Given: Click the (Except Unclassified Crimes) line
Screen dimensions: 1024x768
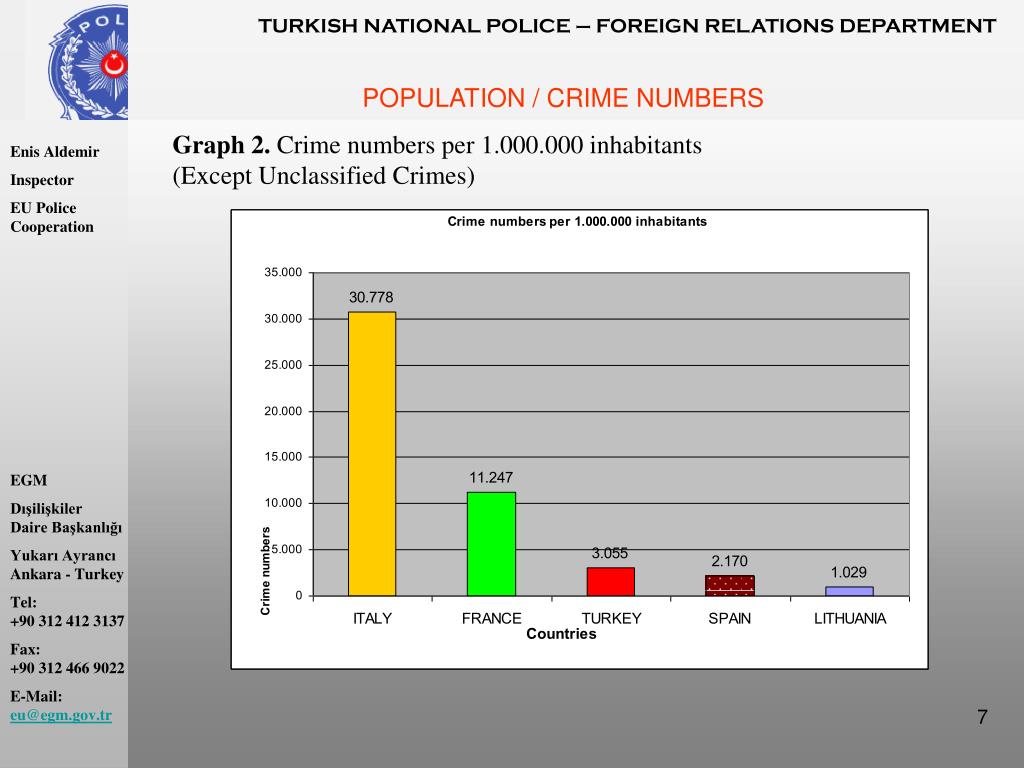Looking at the screenshot, I should coord(323,176).
